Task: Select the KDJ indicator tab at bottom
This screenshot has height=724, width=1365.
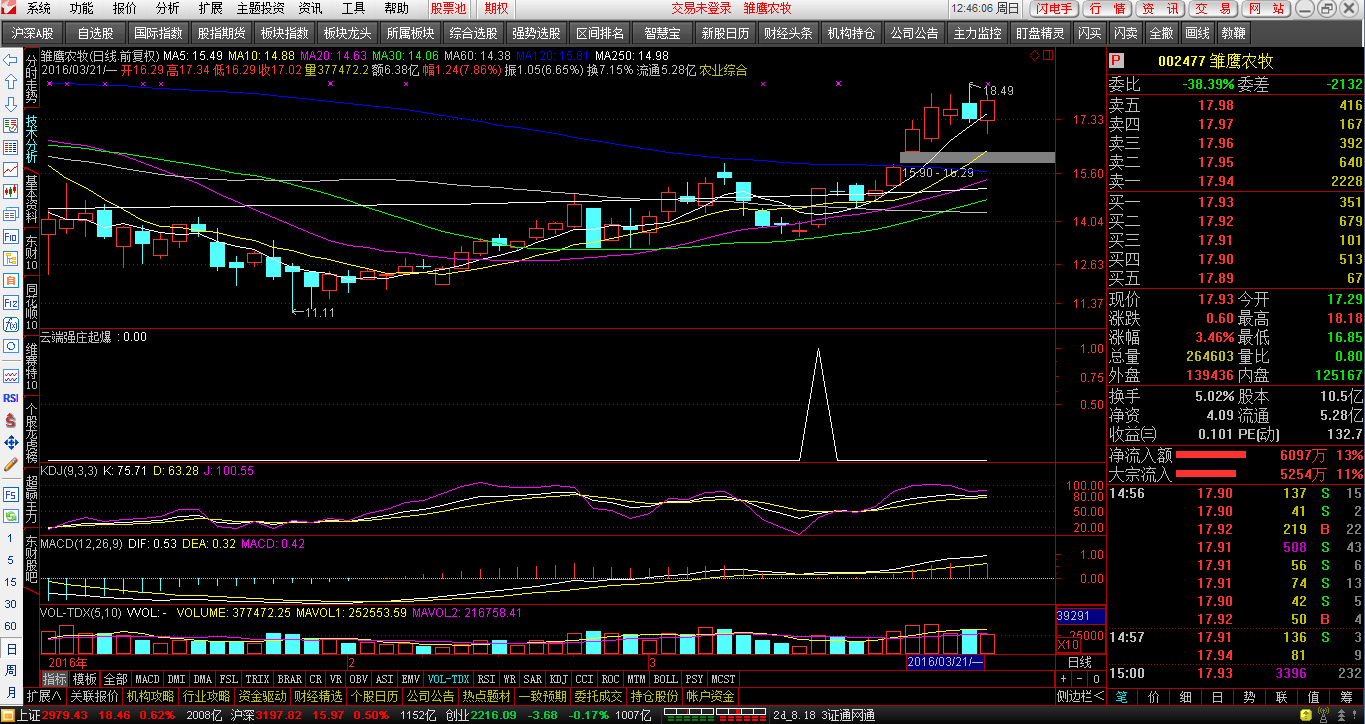Action: pyautogui.click(x=559, y=679)
